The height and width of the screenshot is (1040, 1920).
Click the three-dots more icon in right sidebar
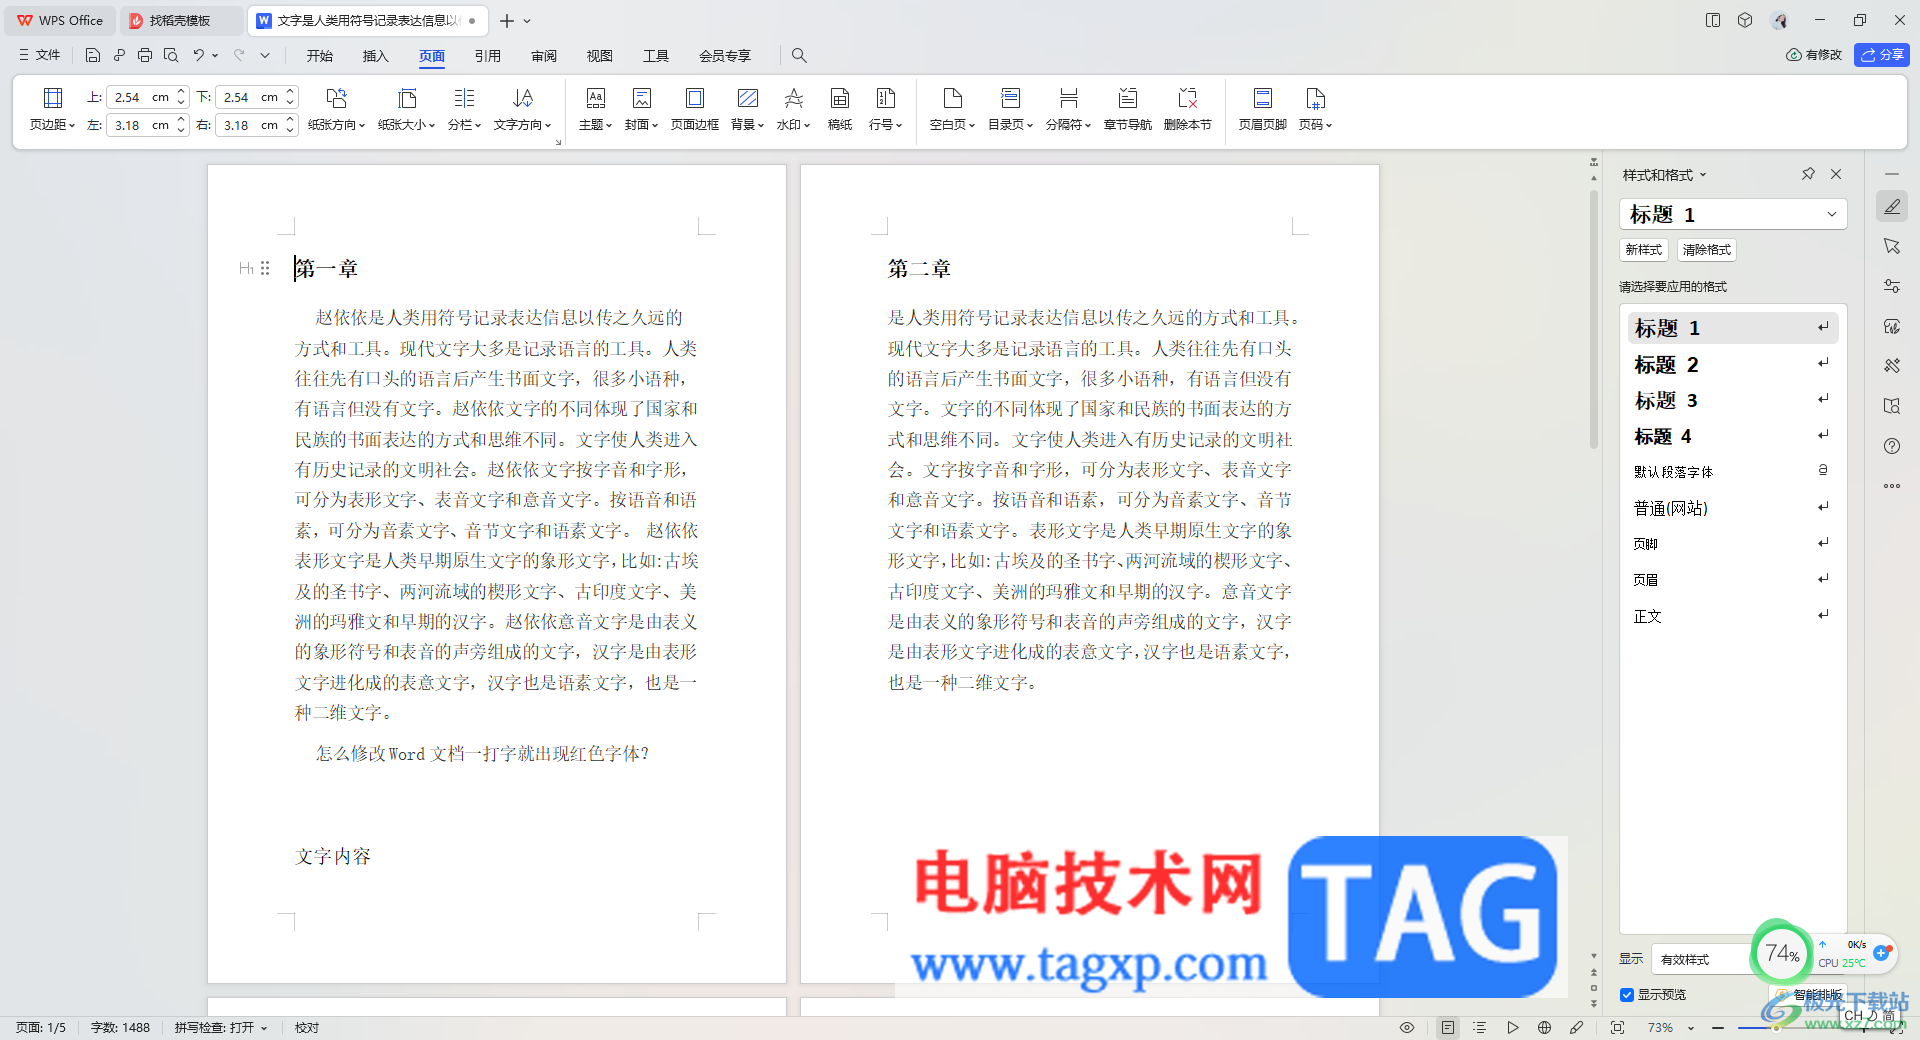1892,486
